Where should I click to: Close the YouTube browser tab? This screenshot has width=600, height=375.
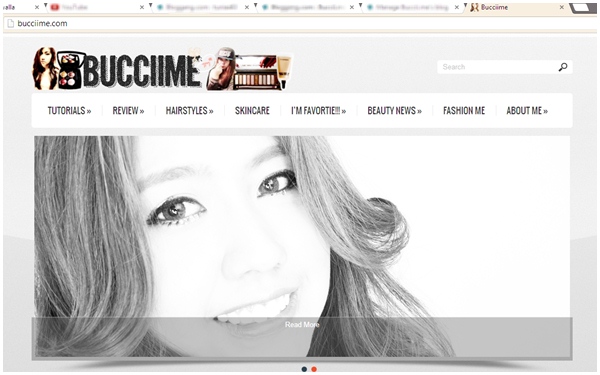pos(142,7)
